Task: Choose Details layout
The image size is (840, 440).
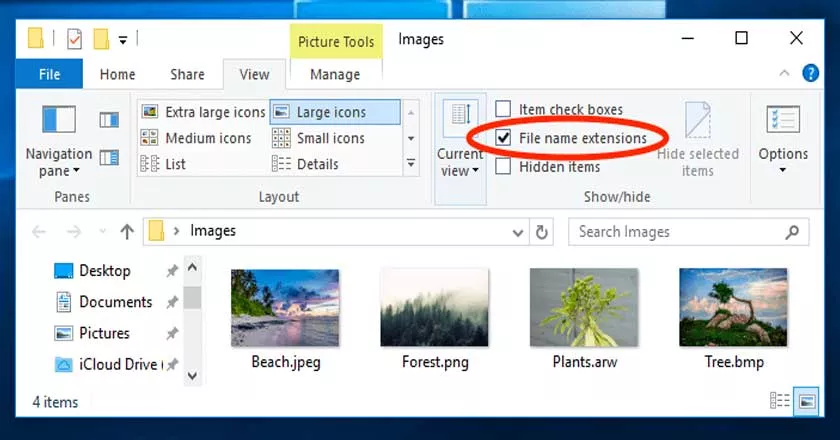Action: [305, 164]
